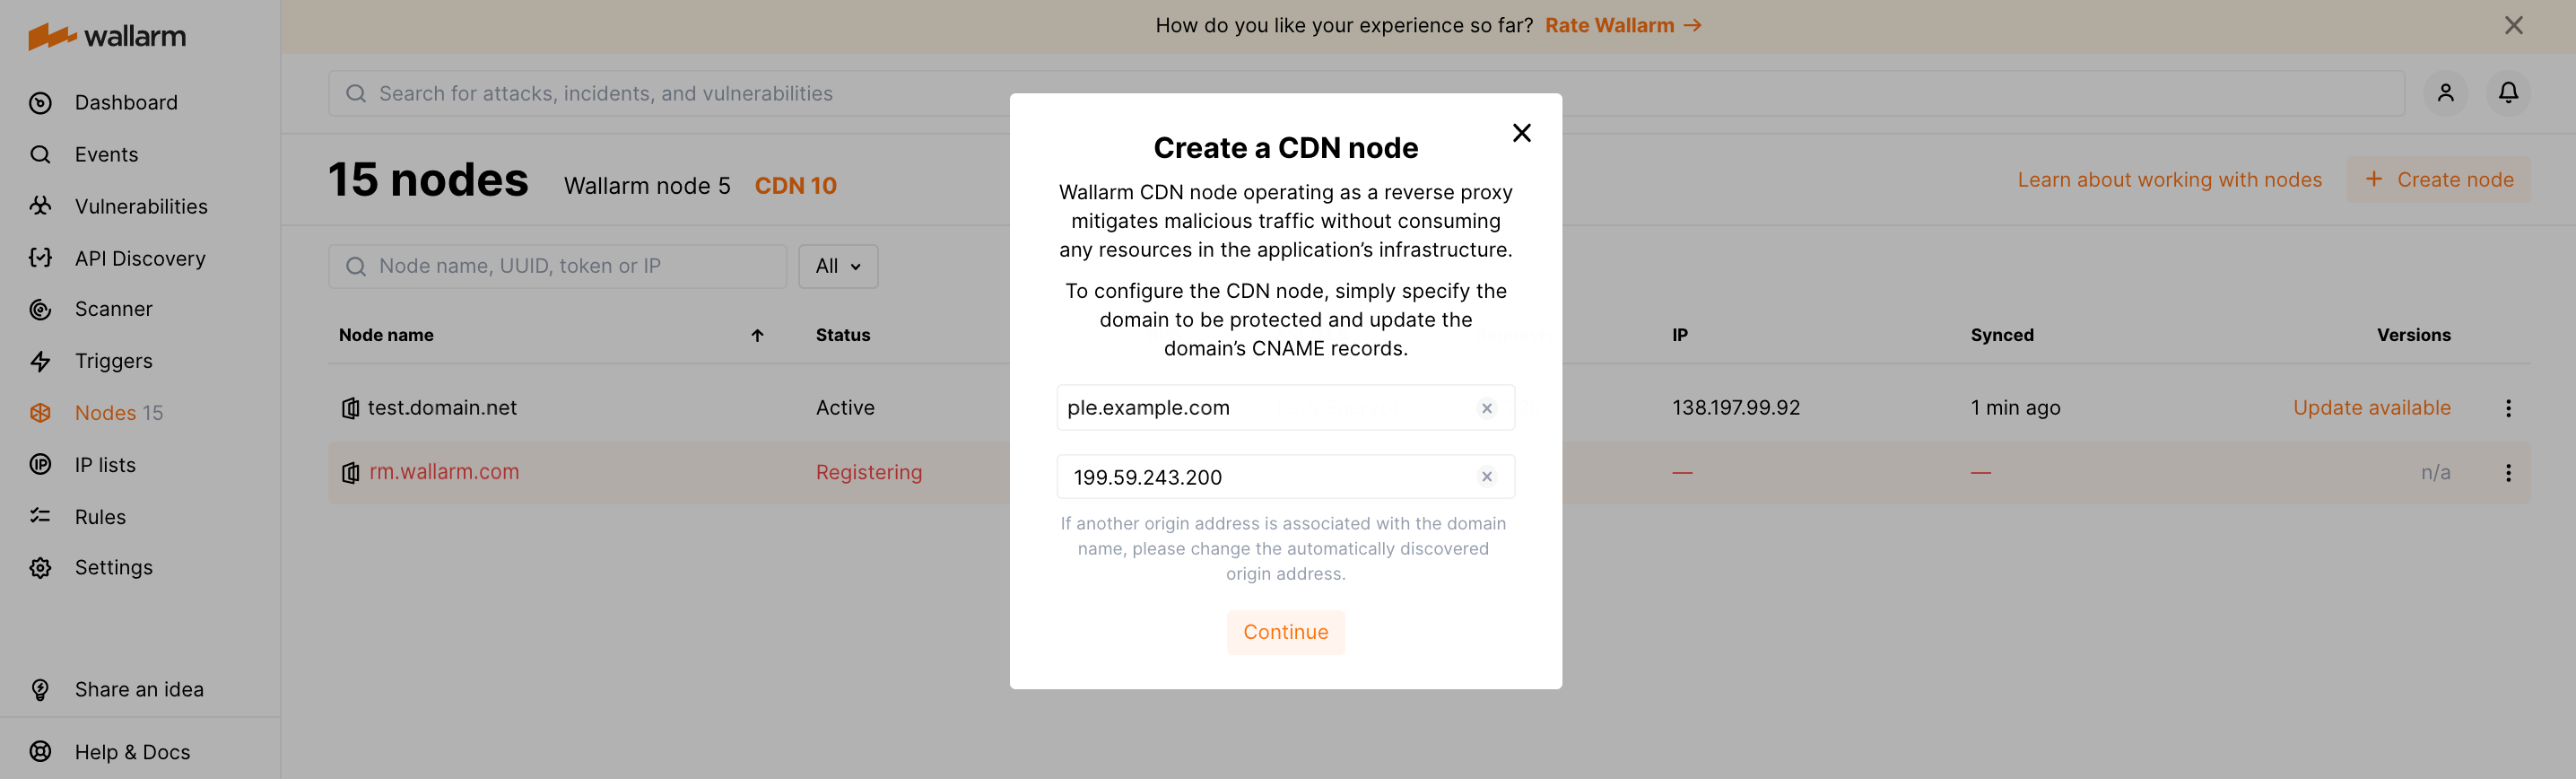Clear the ple.example.com domain field

[x=1486, y=407]
